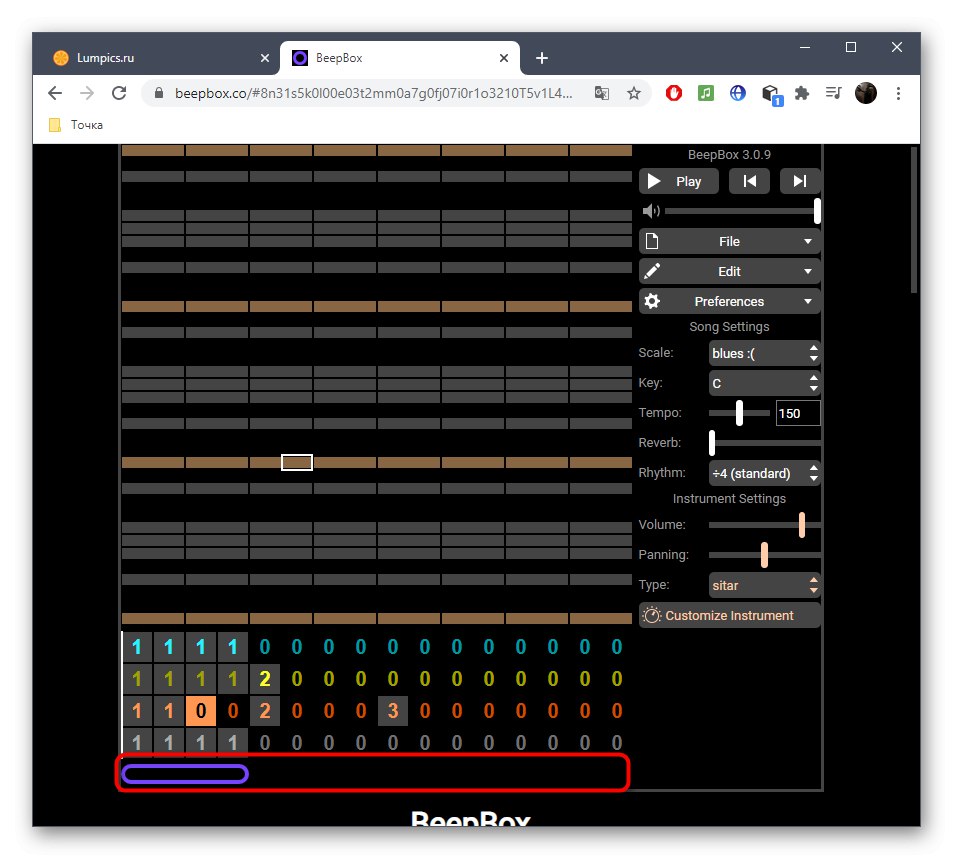Open the user profile avatar
Image resolution: width=953 pixels, height=859 pixels.
pyautogui.click(x=866, y=93)
